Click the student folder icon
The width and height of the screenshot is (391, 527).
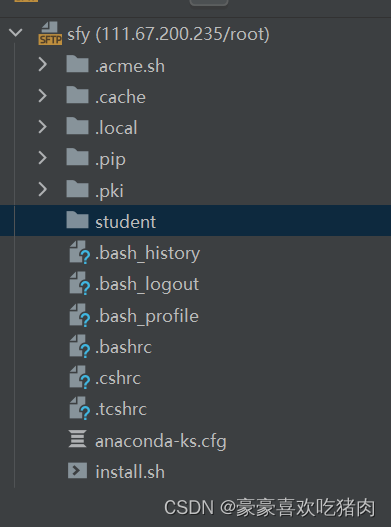click(77, 220)
